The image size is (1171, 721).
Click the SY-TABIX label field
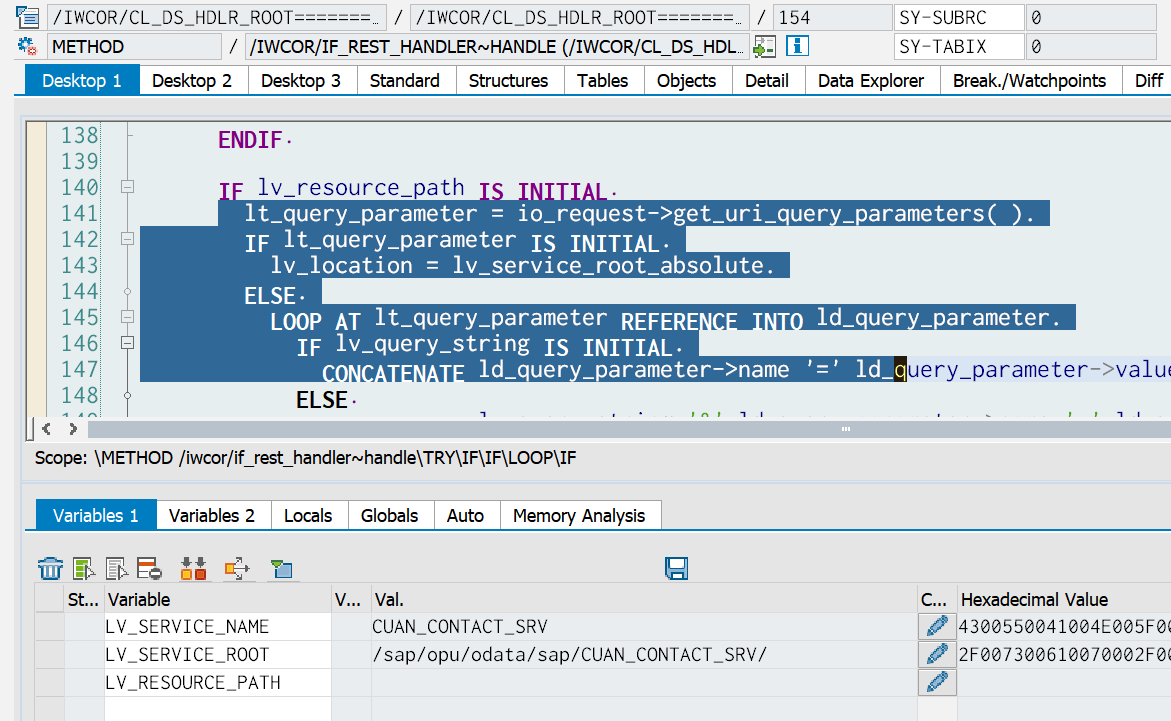[x=959, y=47]
